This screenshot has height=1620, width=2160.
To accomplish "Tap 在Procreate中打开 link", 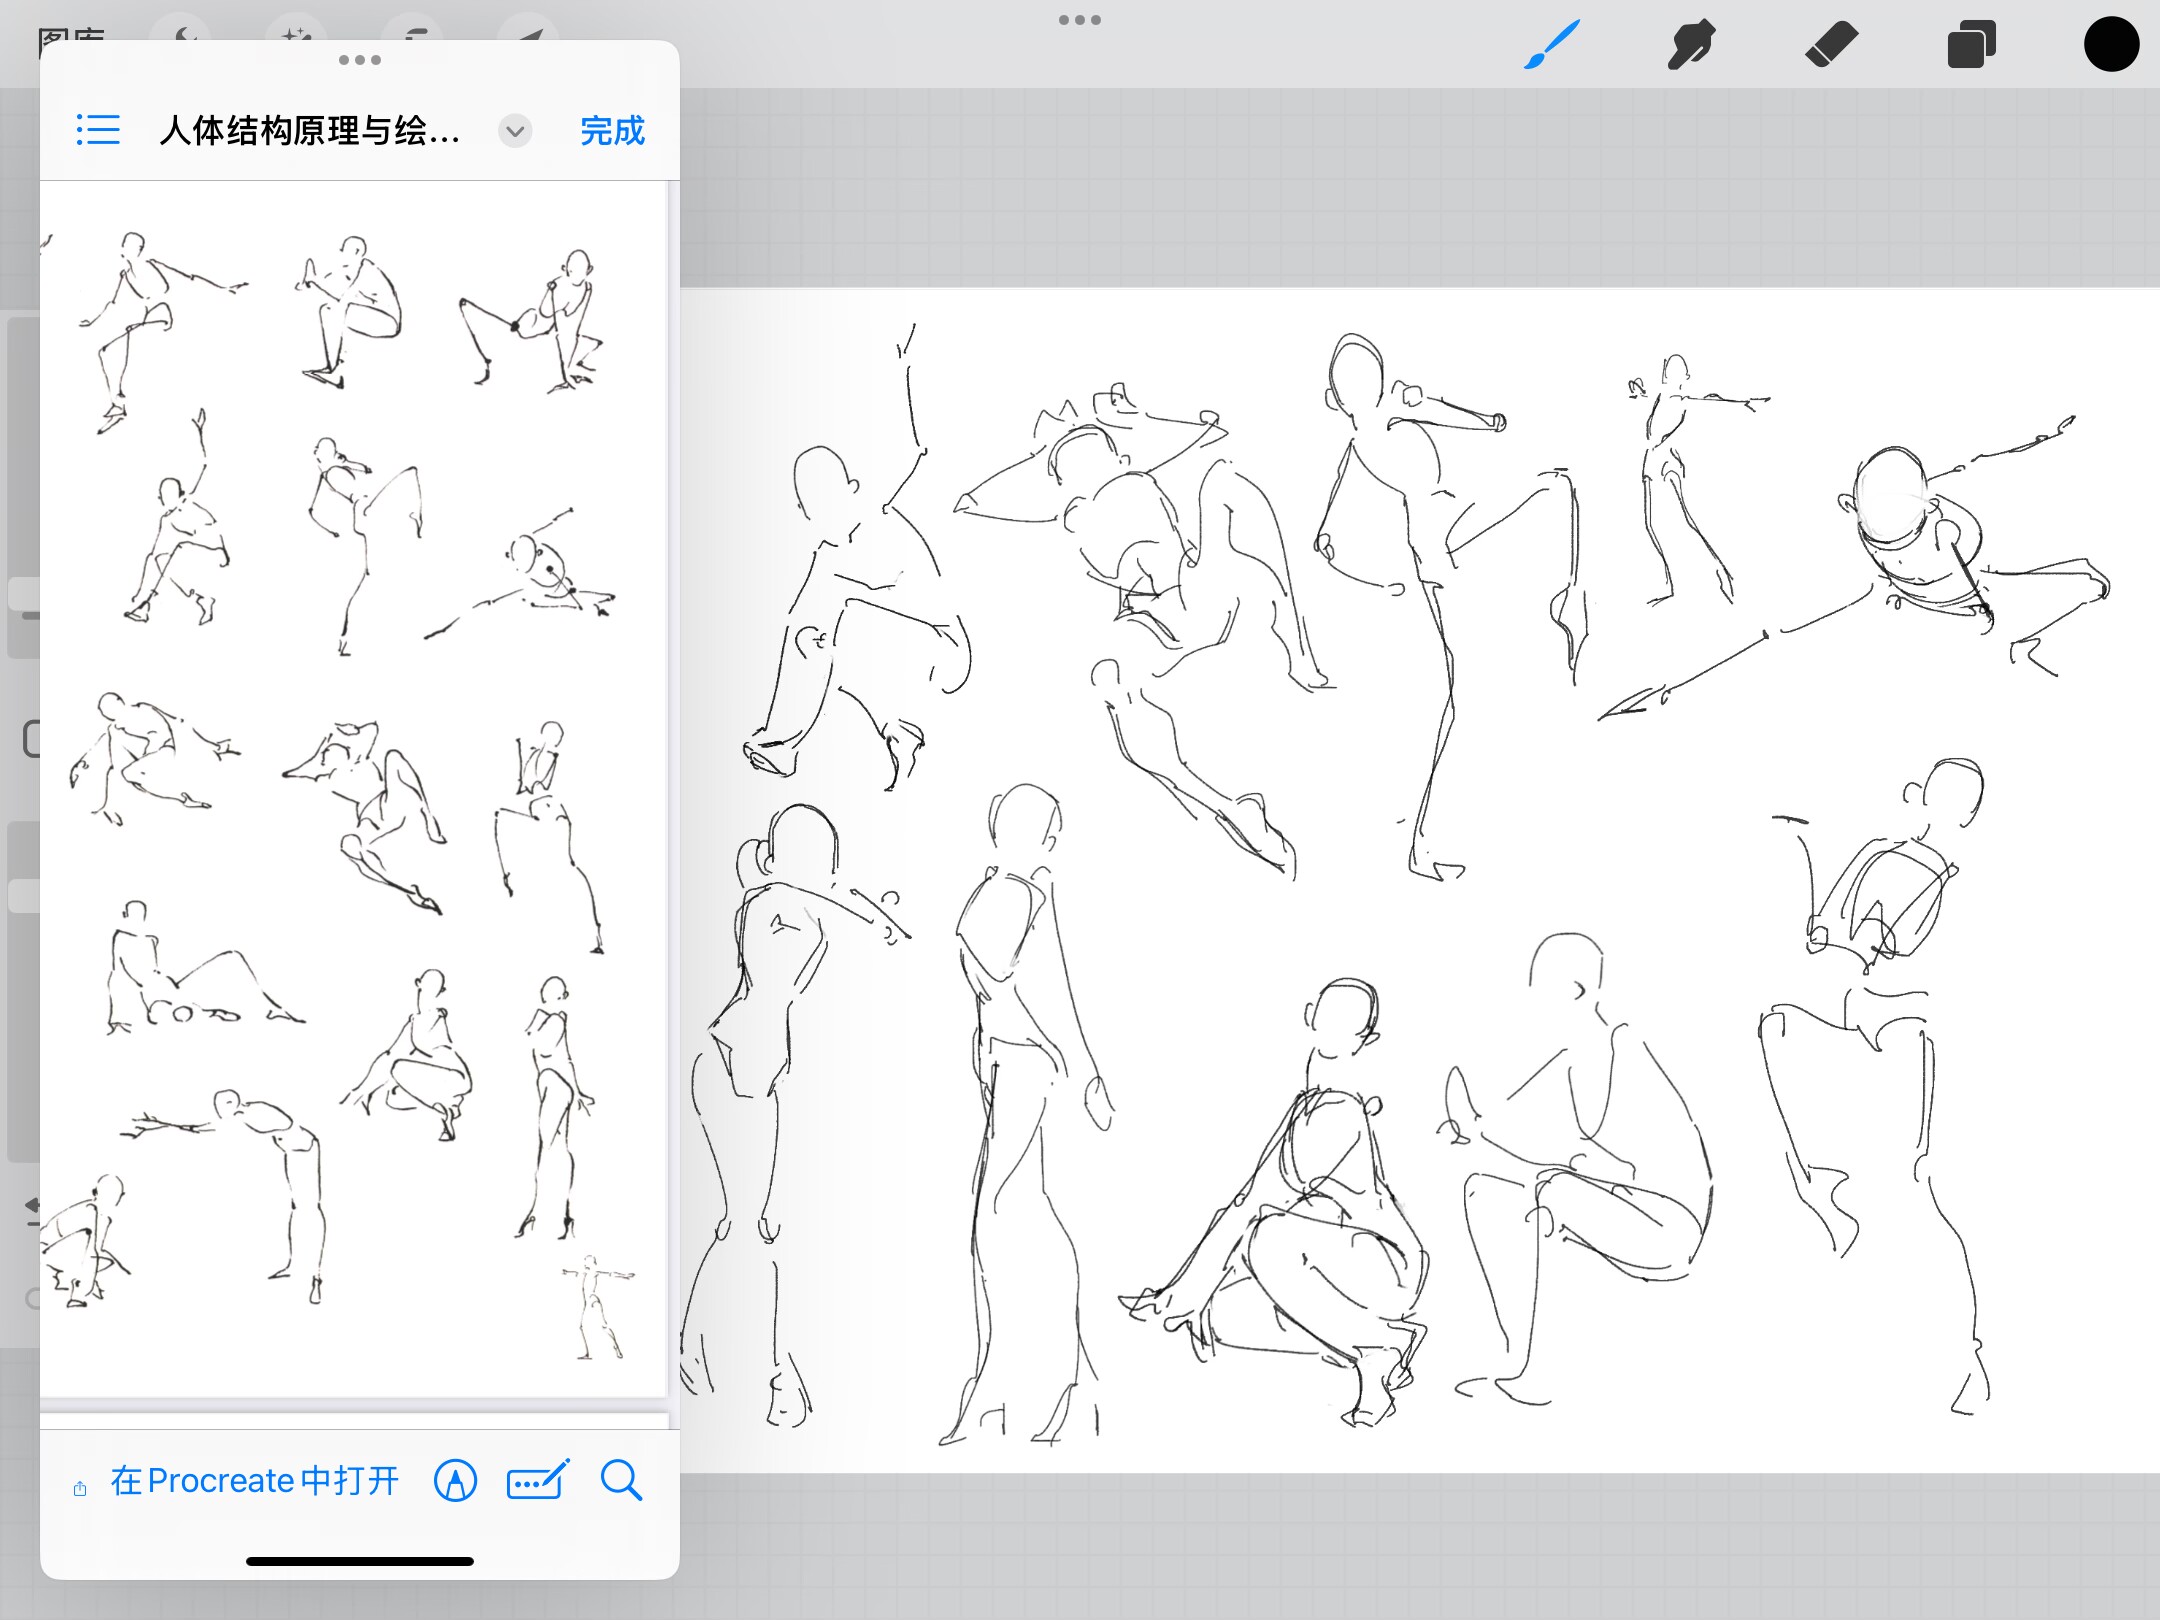I will click(255, 1481).
